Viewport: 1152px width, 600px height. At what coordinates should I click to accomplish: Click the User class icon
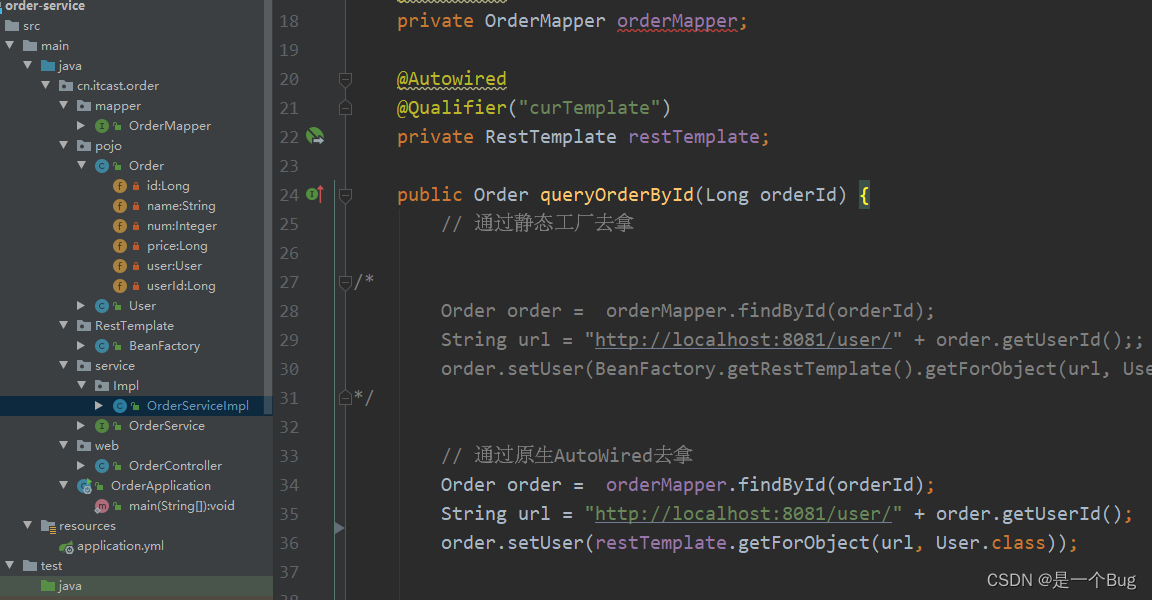[102, 306]
